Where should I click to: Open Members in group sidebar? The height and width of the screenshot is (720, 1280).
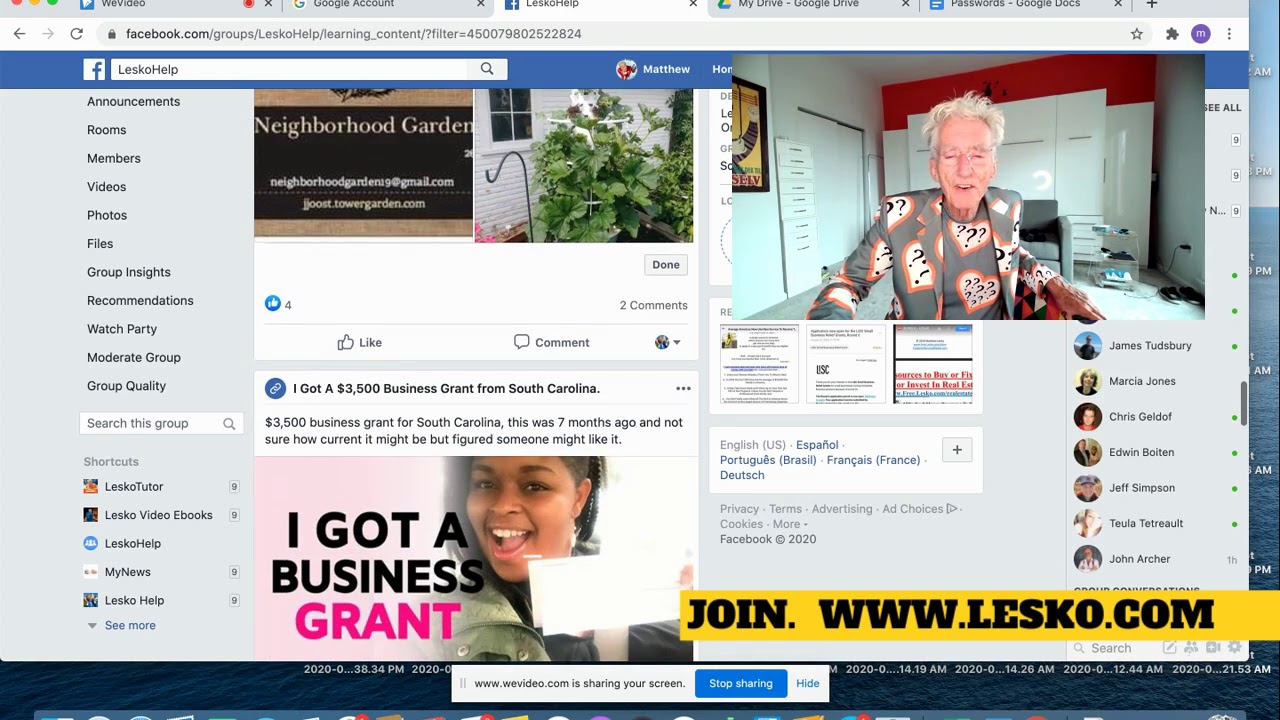point(114,159)
